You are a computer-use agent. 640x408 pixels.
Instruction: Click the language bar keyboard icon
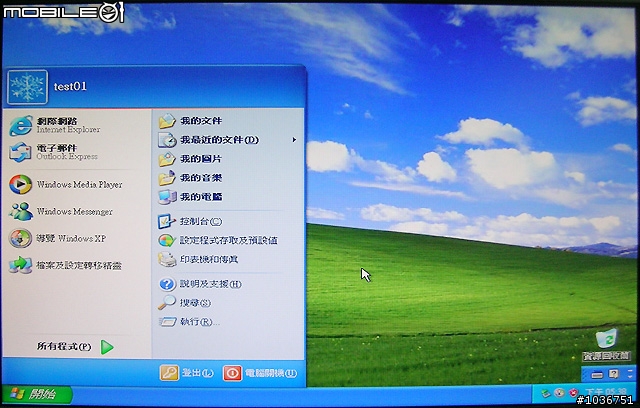[x=597, y=375]
